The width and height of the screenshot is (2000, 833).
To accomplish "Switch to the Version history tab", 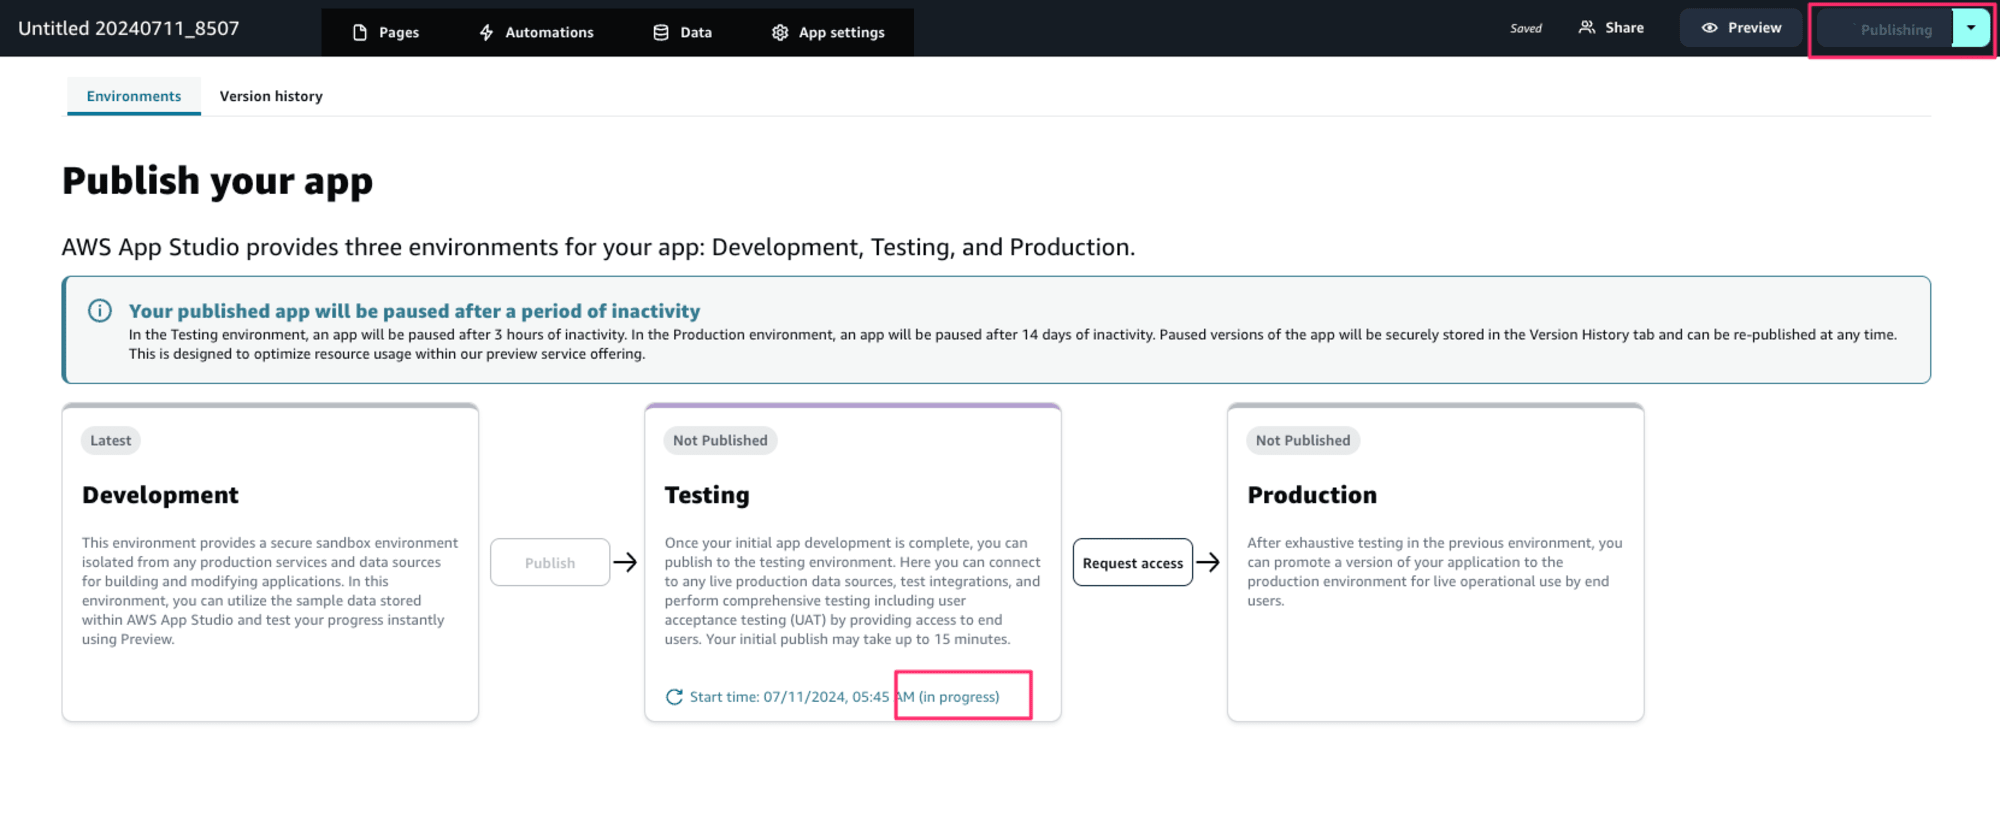I will pos(271,96).
